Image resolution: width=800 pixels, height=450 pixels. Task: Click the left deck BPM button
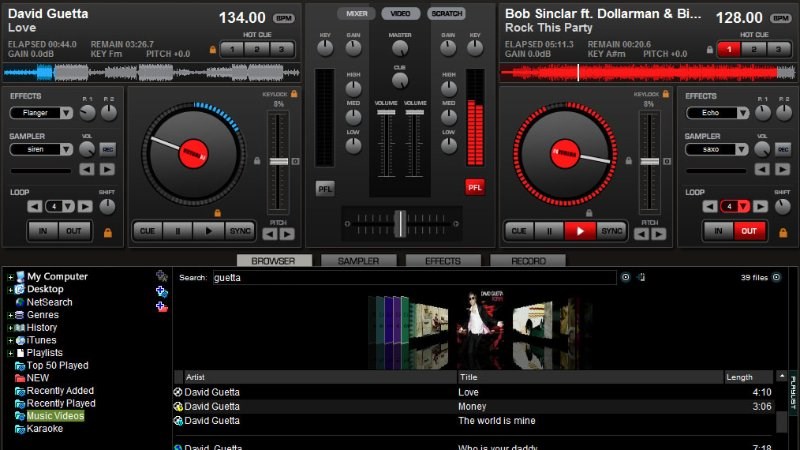(x=284, y=18)
